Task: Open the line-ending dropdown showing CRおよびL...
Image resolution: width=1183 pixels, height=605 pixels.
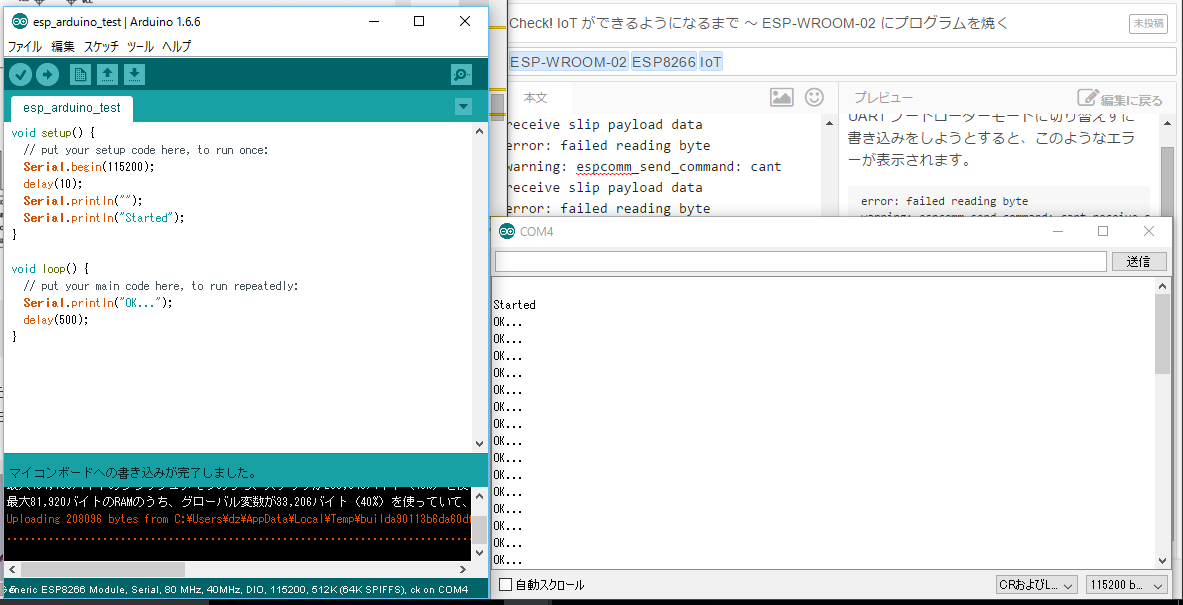Action: coord(1037,584)
